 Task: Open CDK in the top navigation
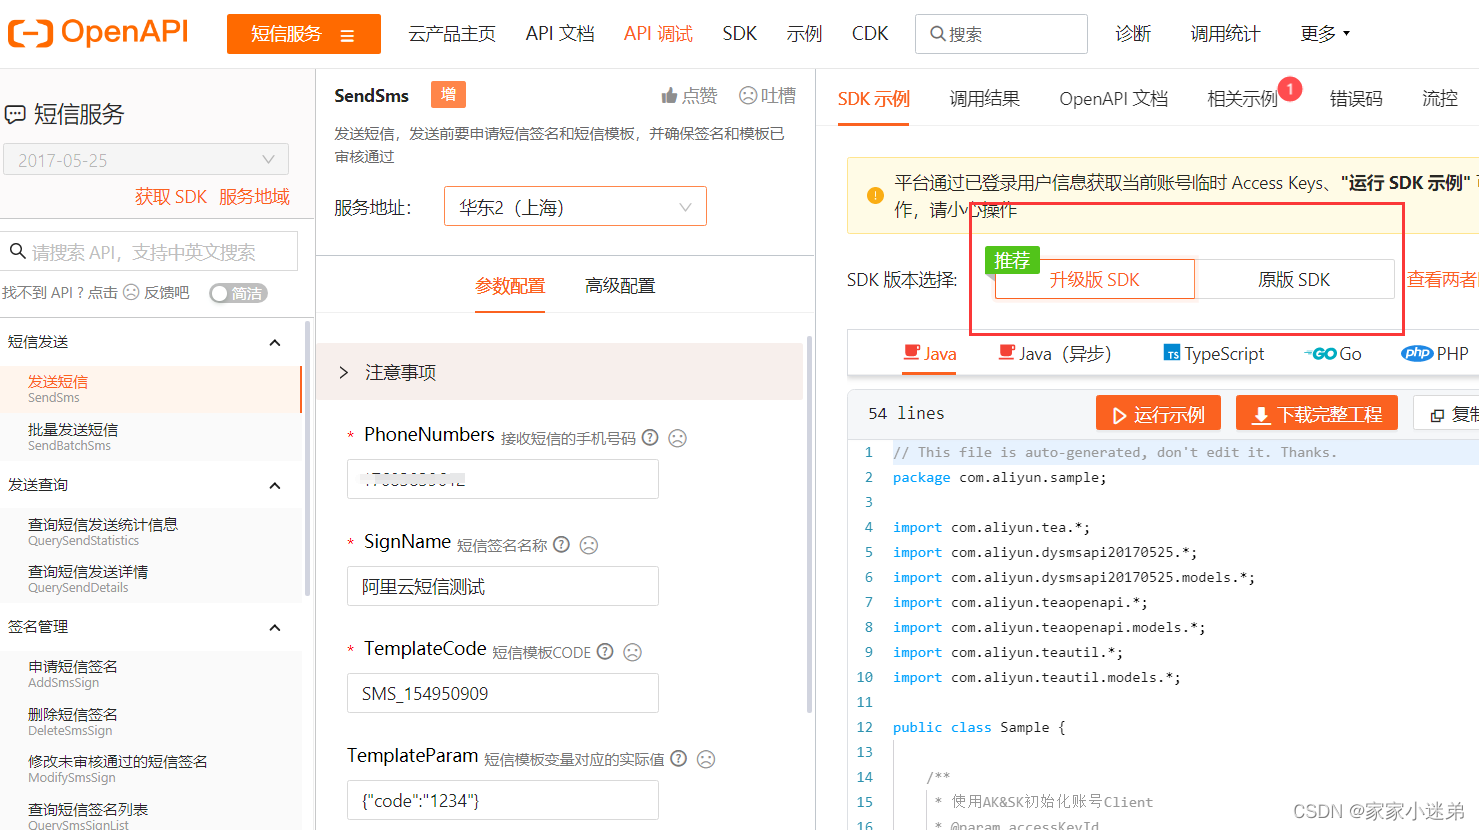870,33
